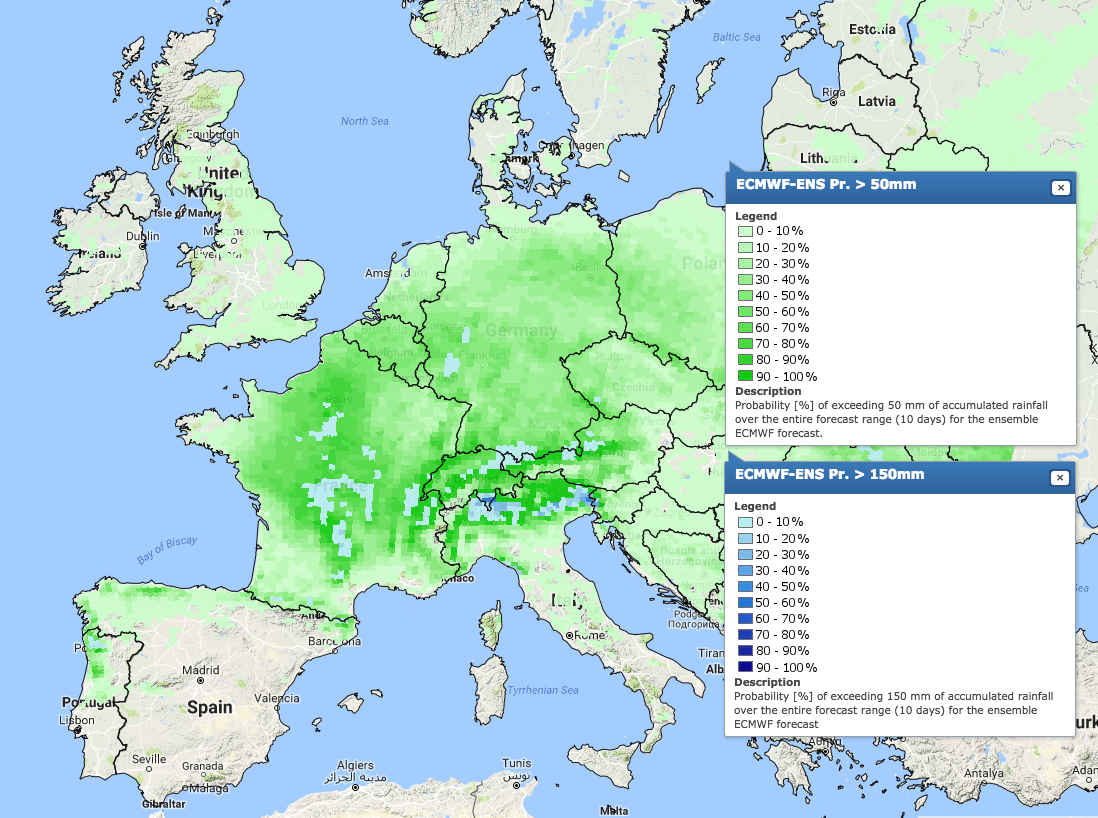Click the 0 - 10% light green swatch
Viewport: 1098px width, 818px height.
click(744, 231)
